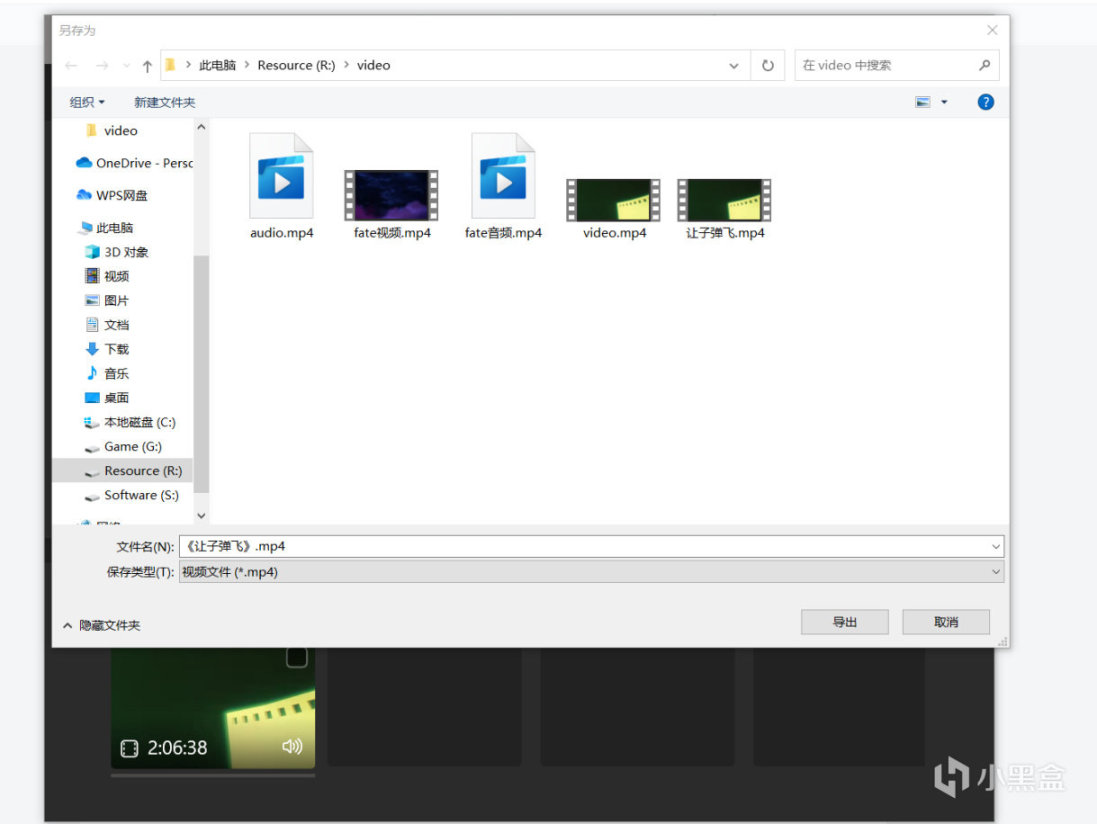Open 音乐 folder
Viewport: 1097px width, 824px height.
pos(107,374)
